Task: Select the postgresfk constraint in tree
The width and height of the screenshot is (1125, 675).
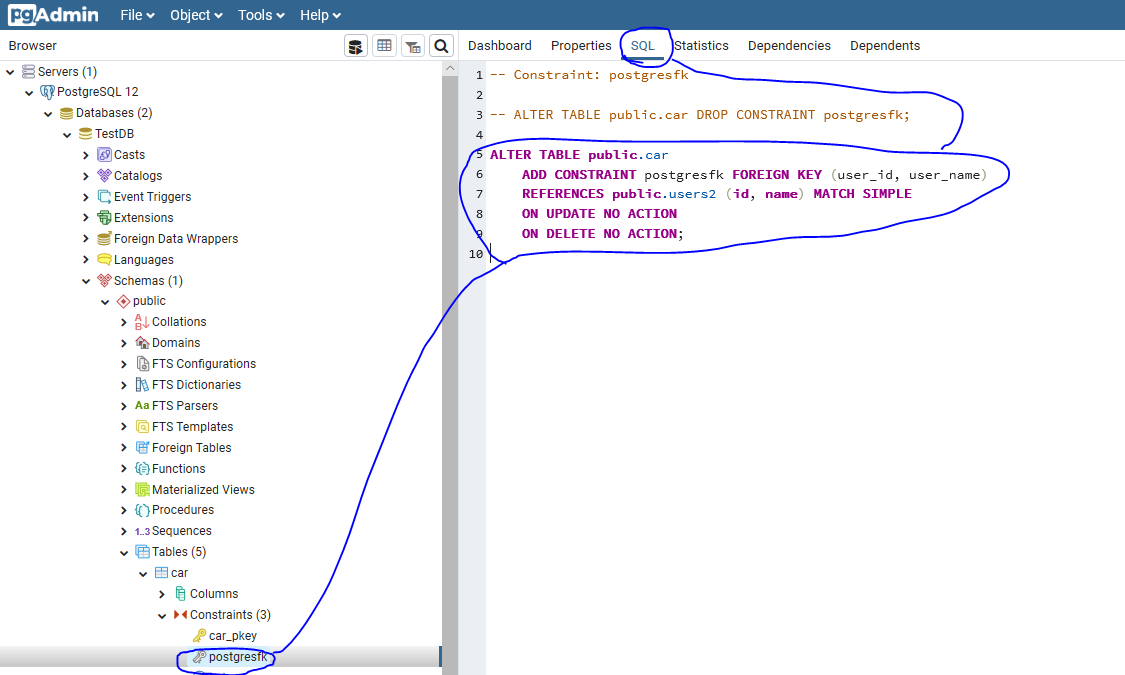Action: 237,656
